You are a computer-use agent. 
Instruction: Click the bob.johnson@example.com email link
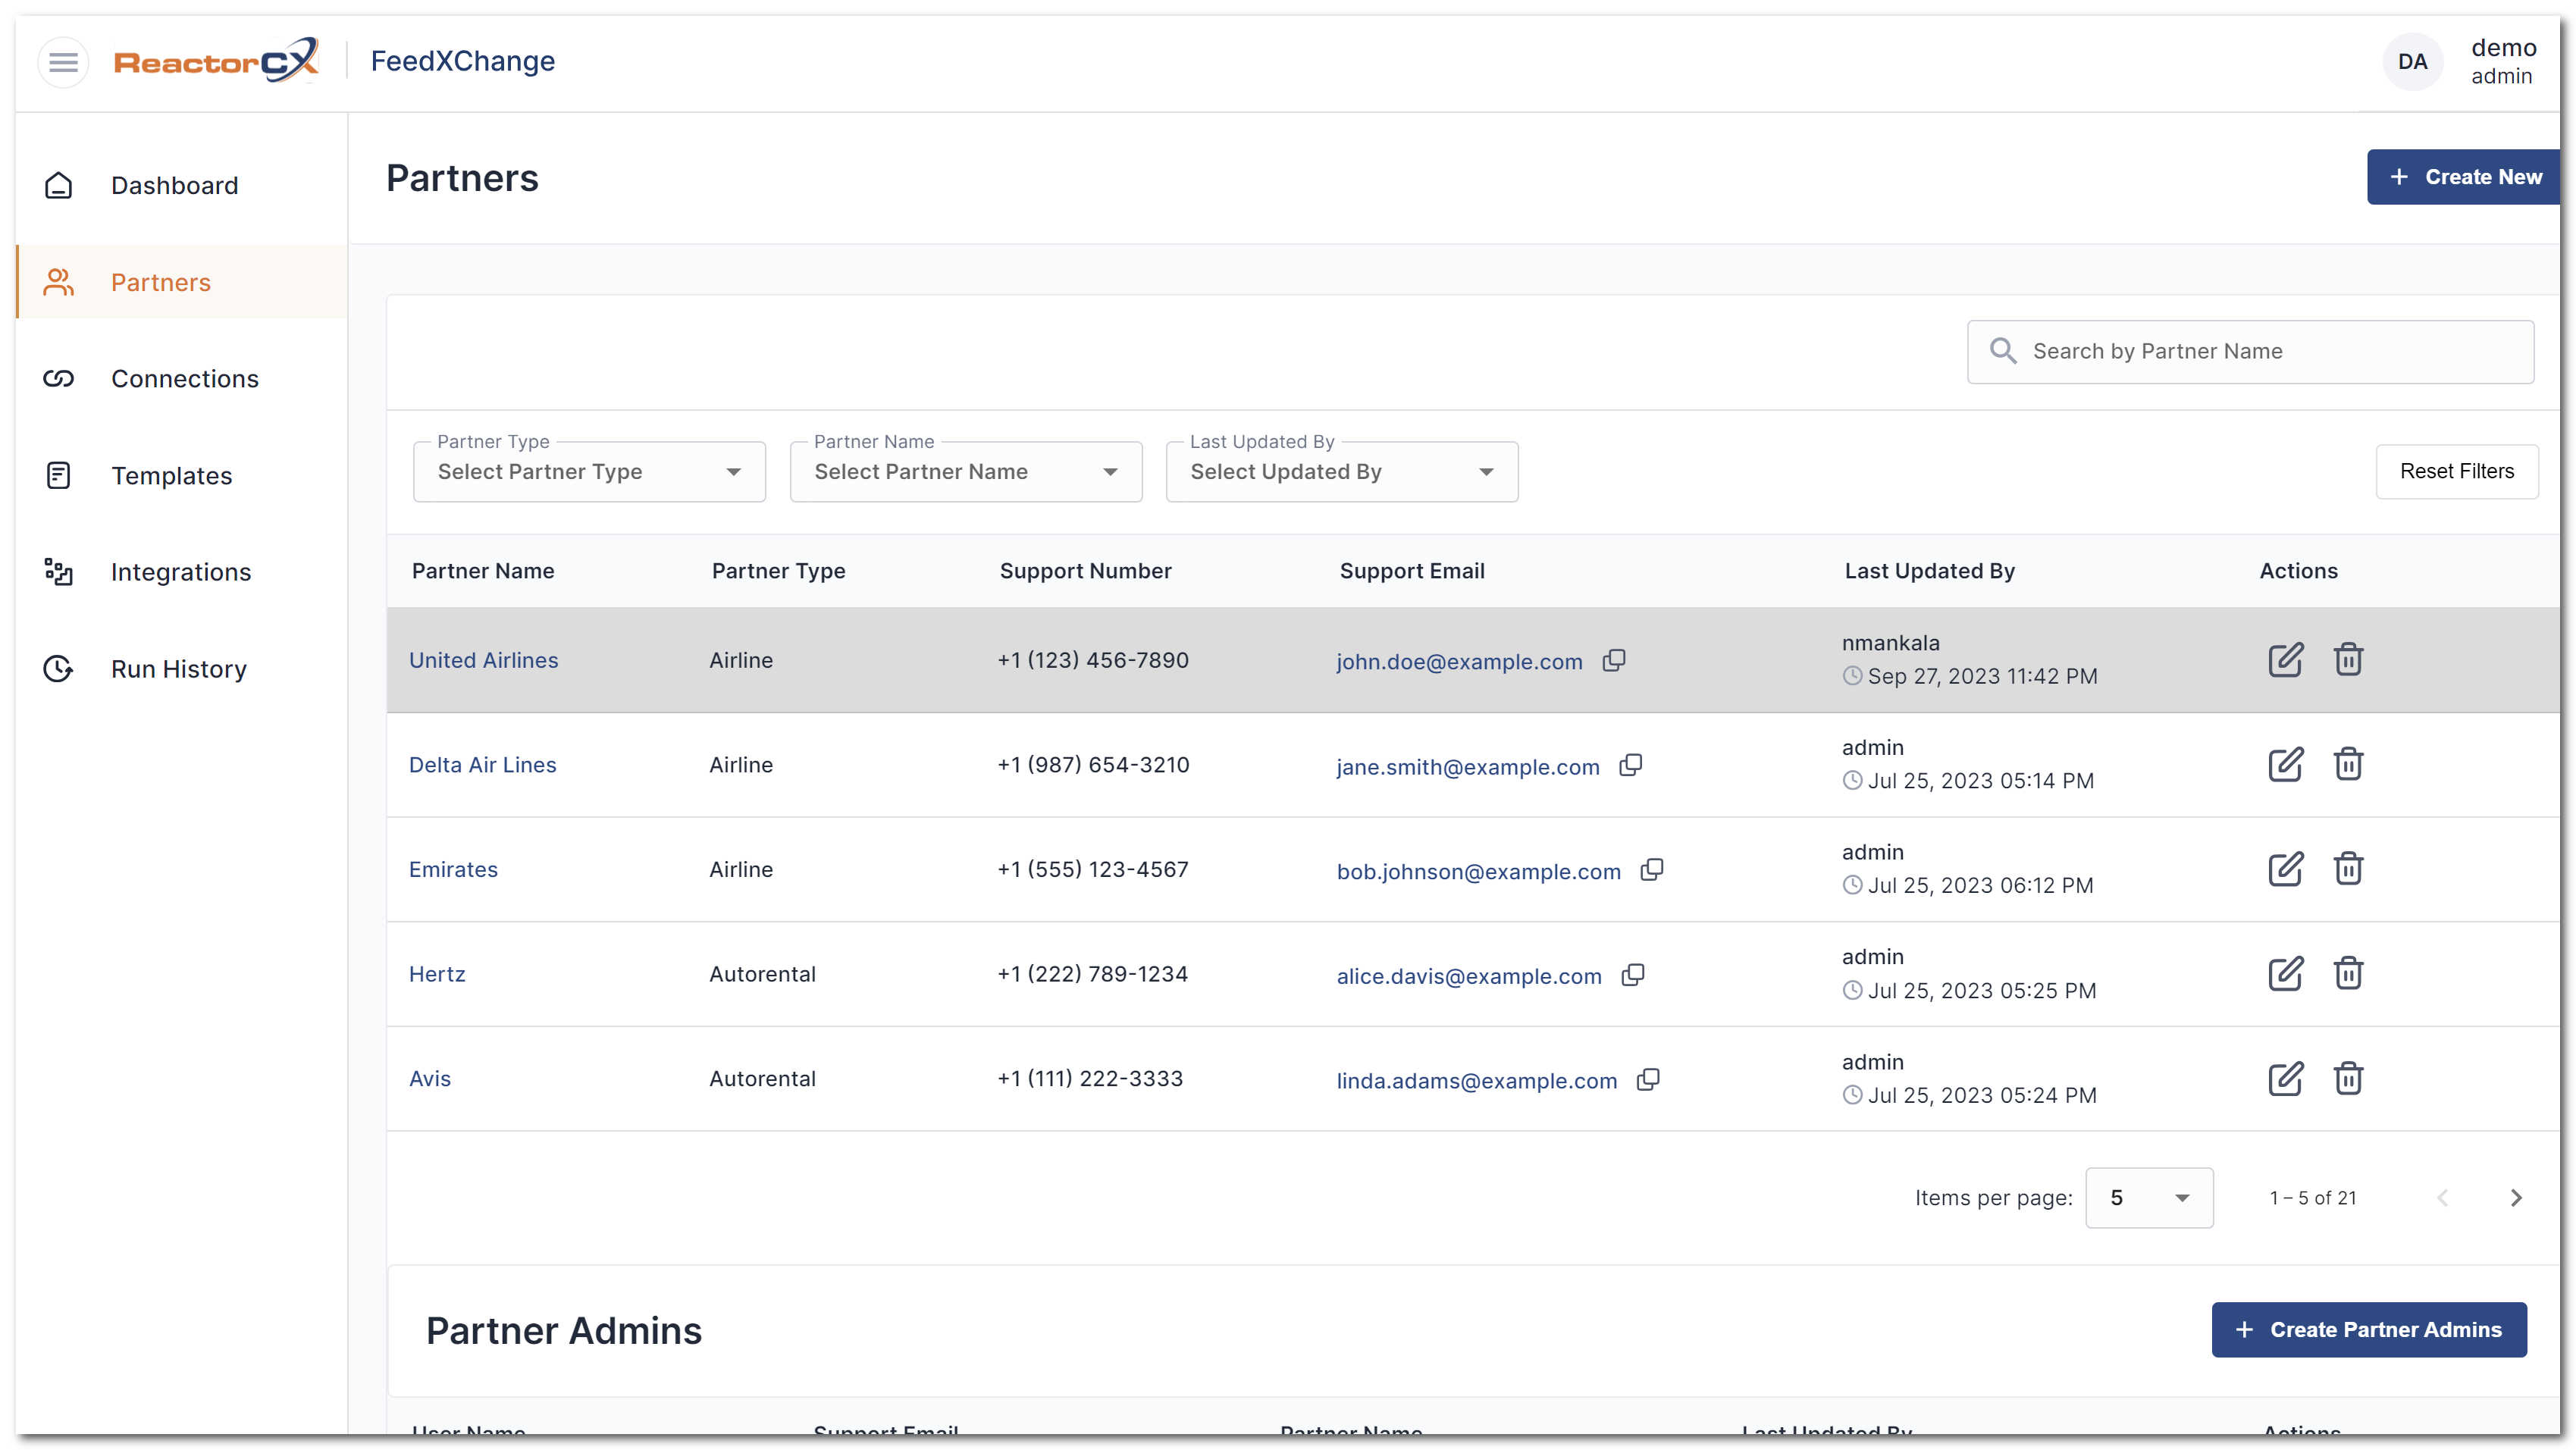1479,871
